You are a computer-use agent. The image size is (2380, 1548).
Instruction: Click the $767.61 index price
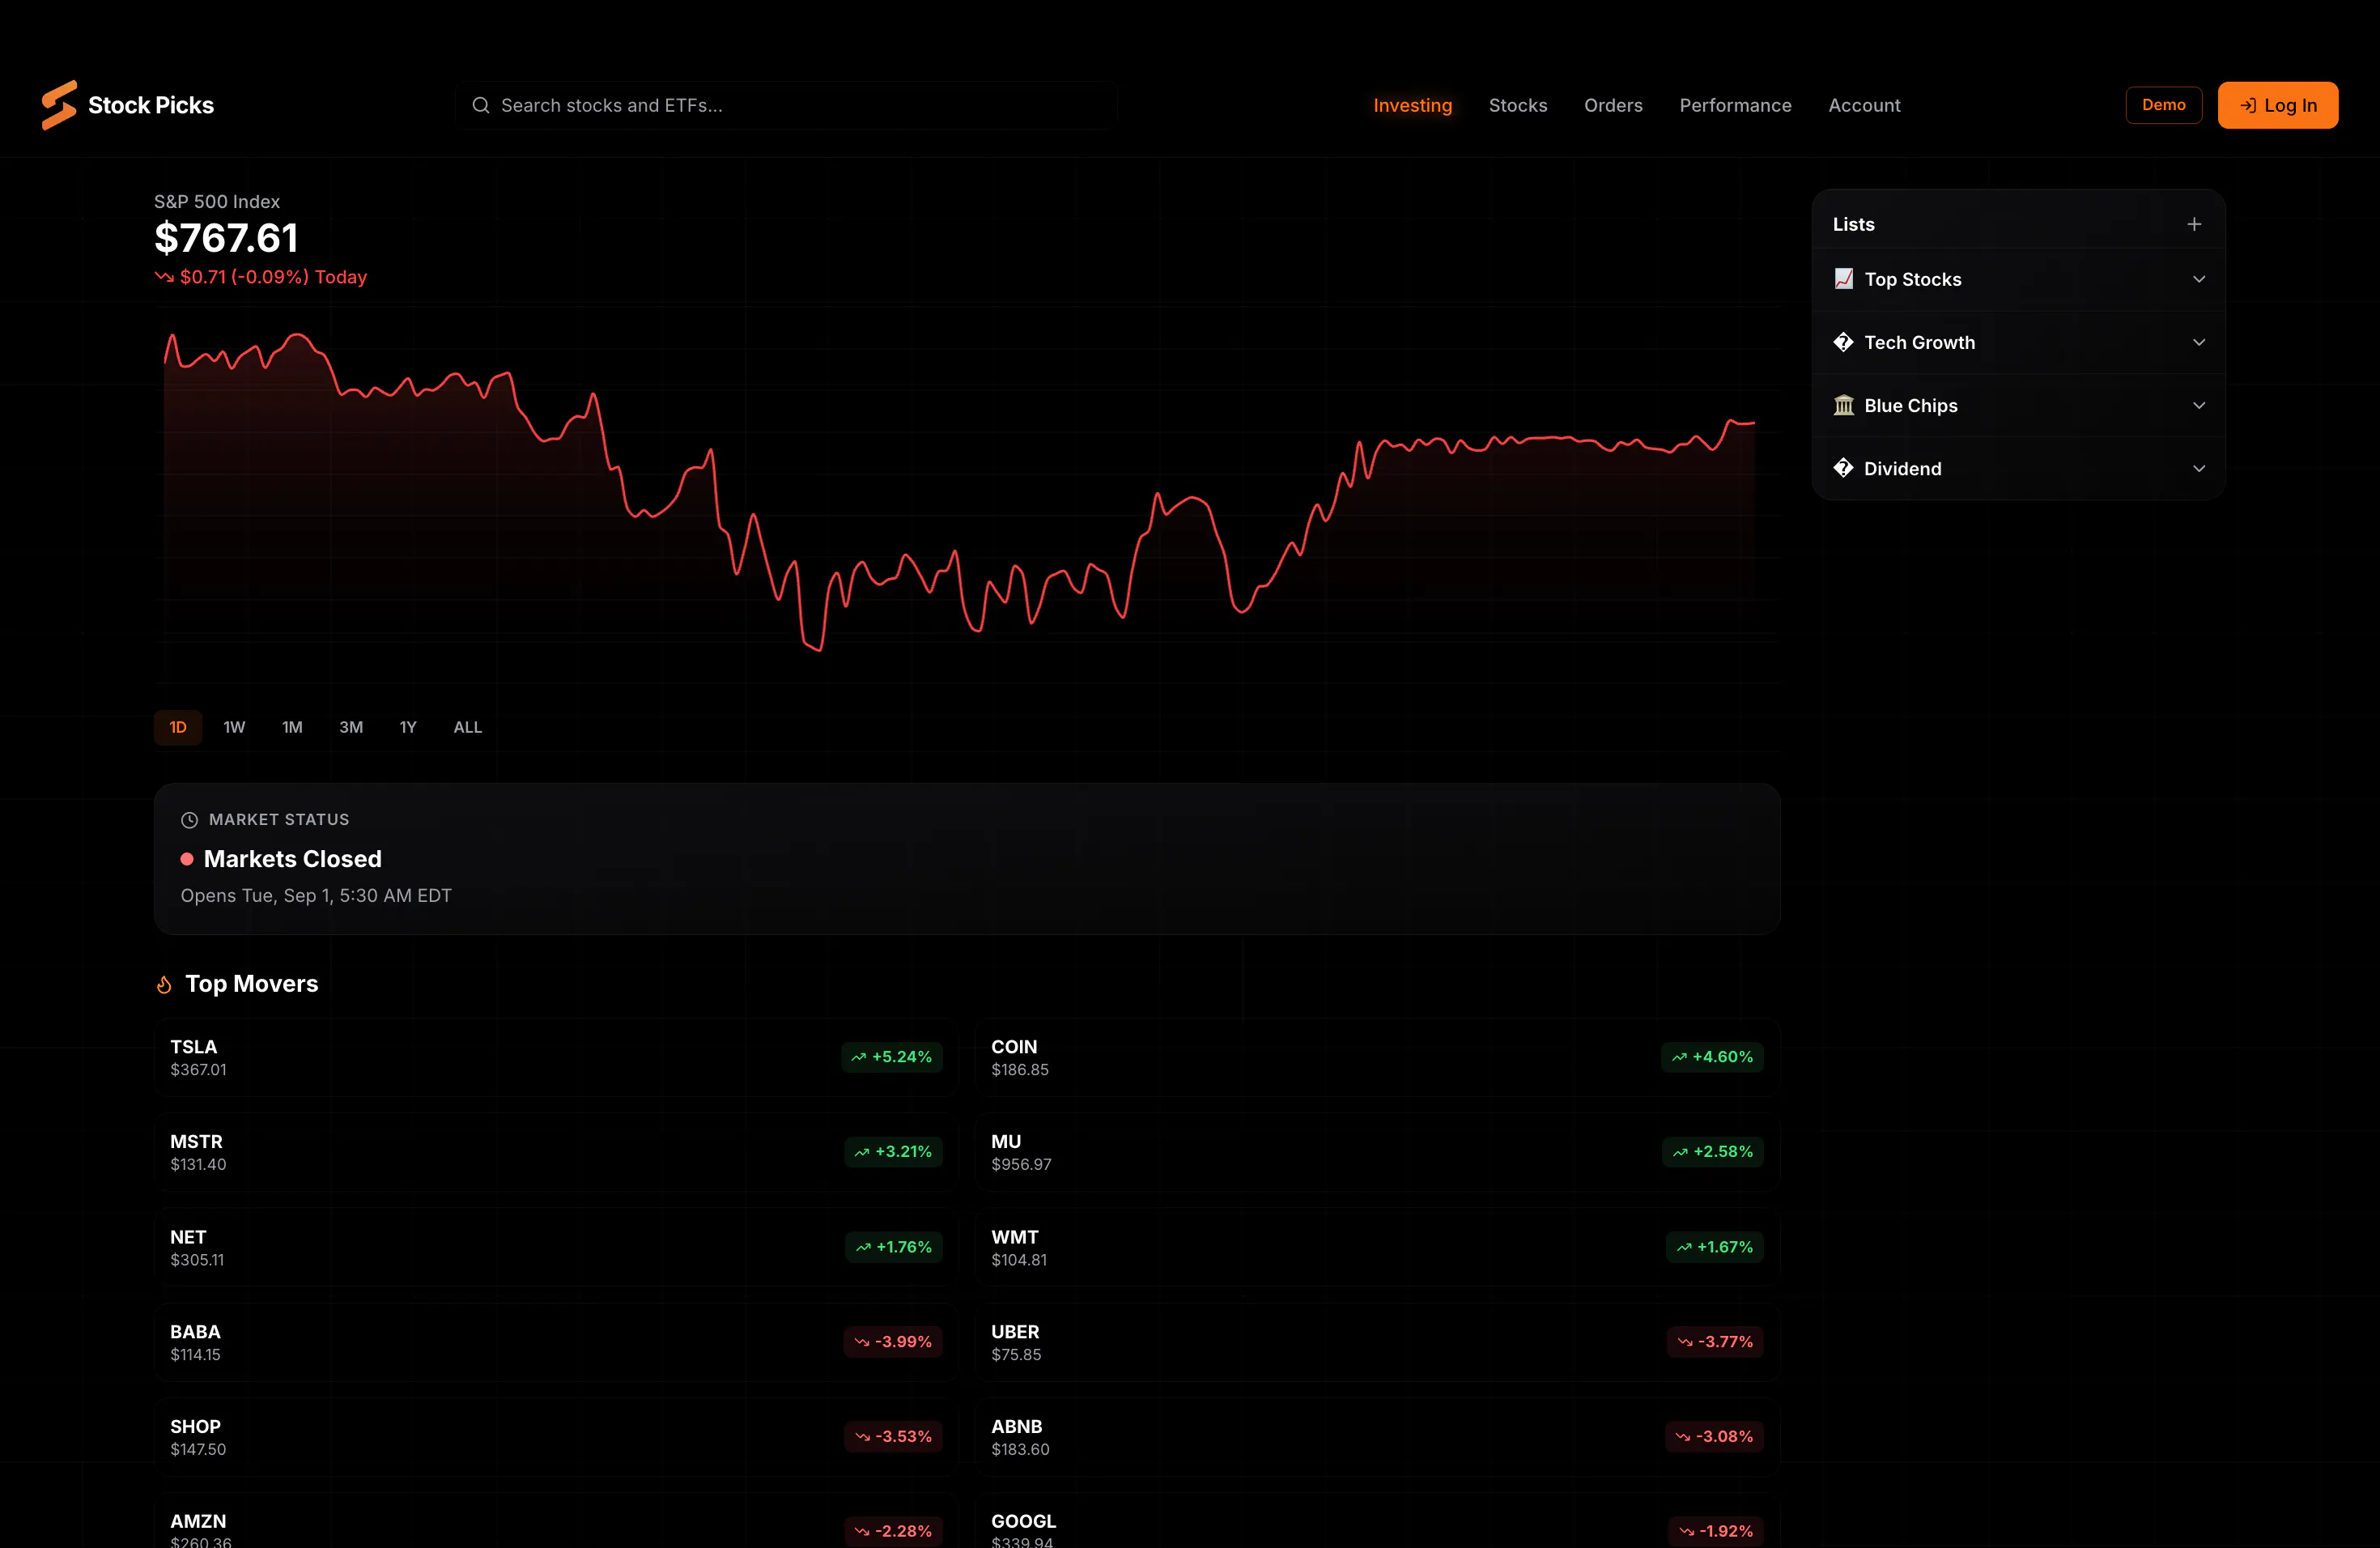[x=226, y=238]
